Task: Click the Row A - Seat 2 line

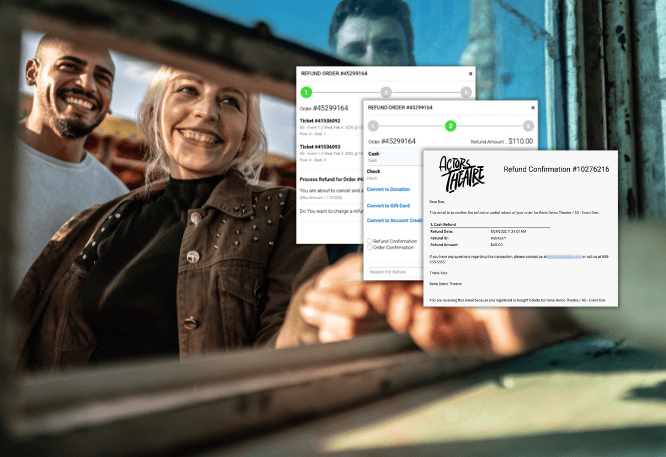Action: [x=313, y=160]
